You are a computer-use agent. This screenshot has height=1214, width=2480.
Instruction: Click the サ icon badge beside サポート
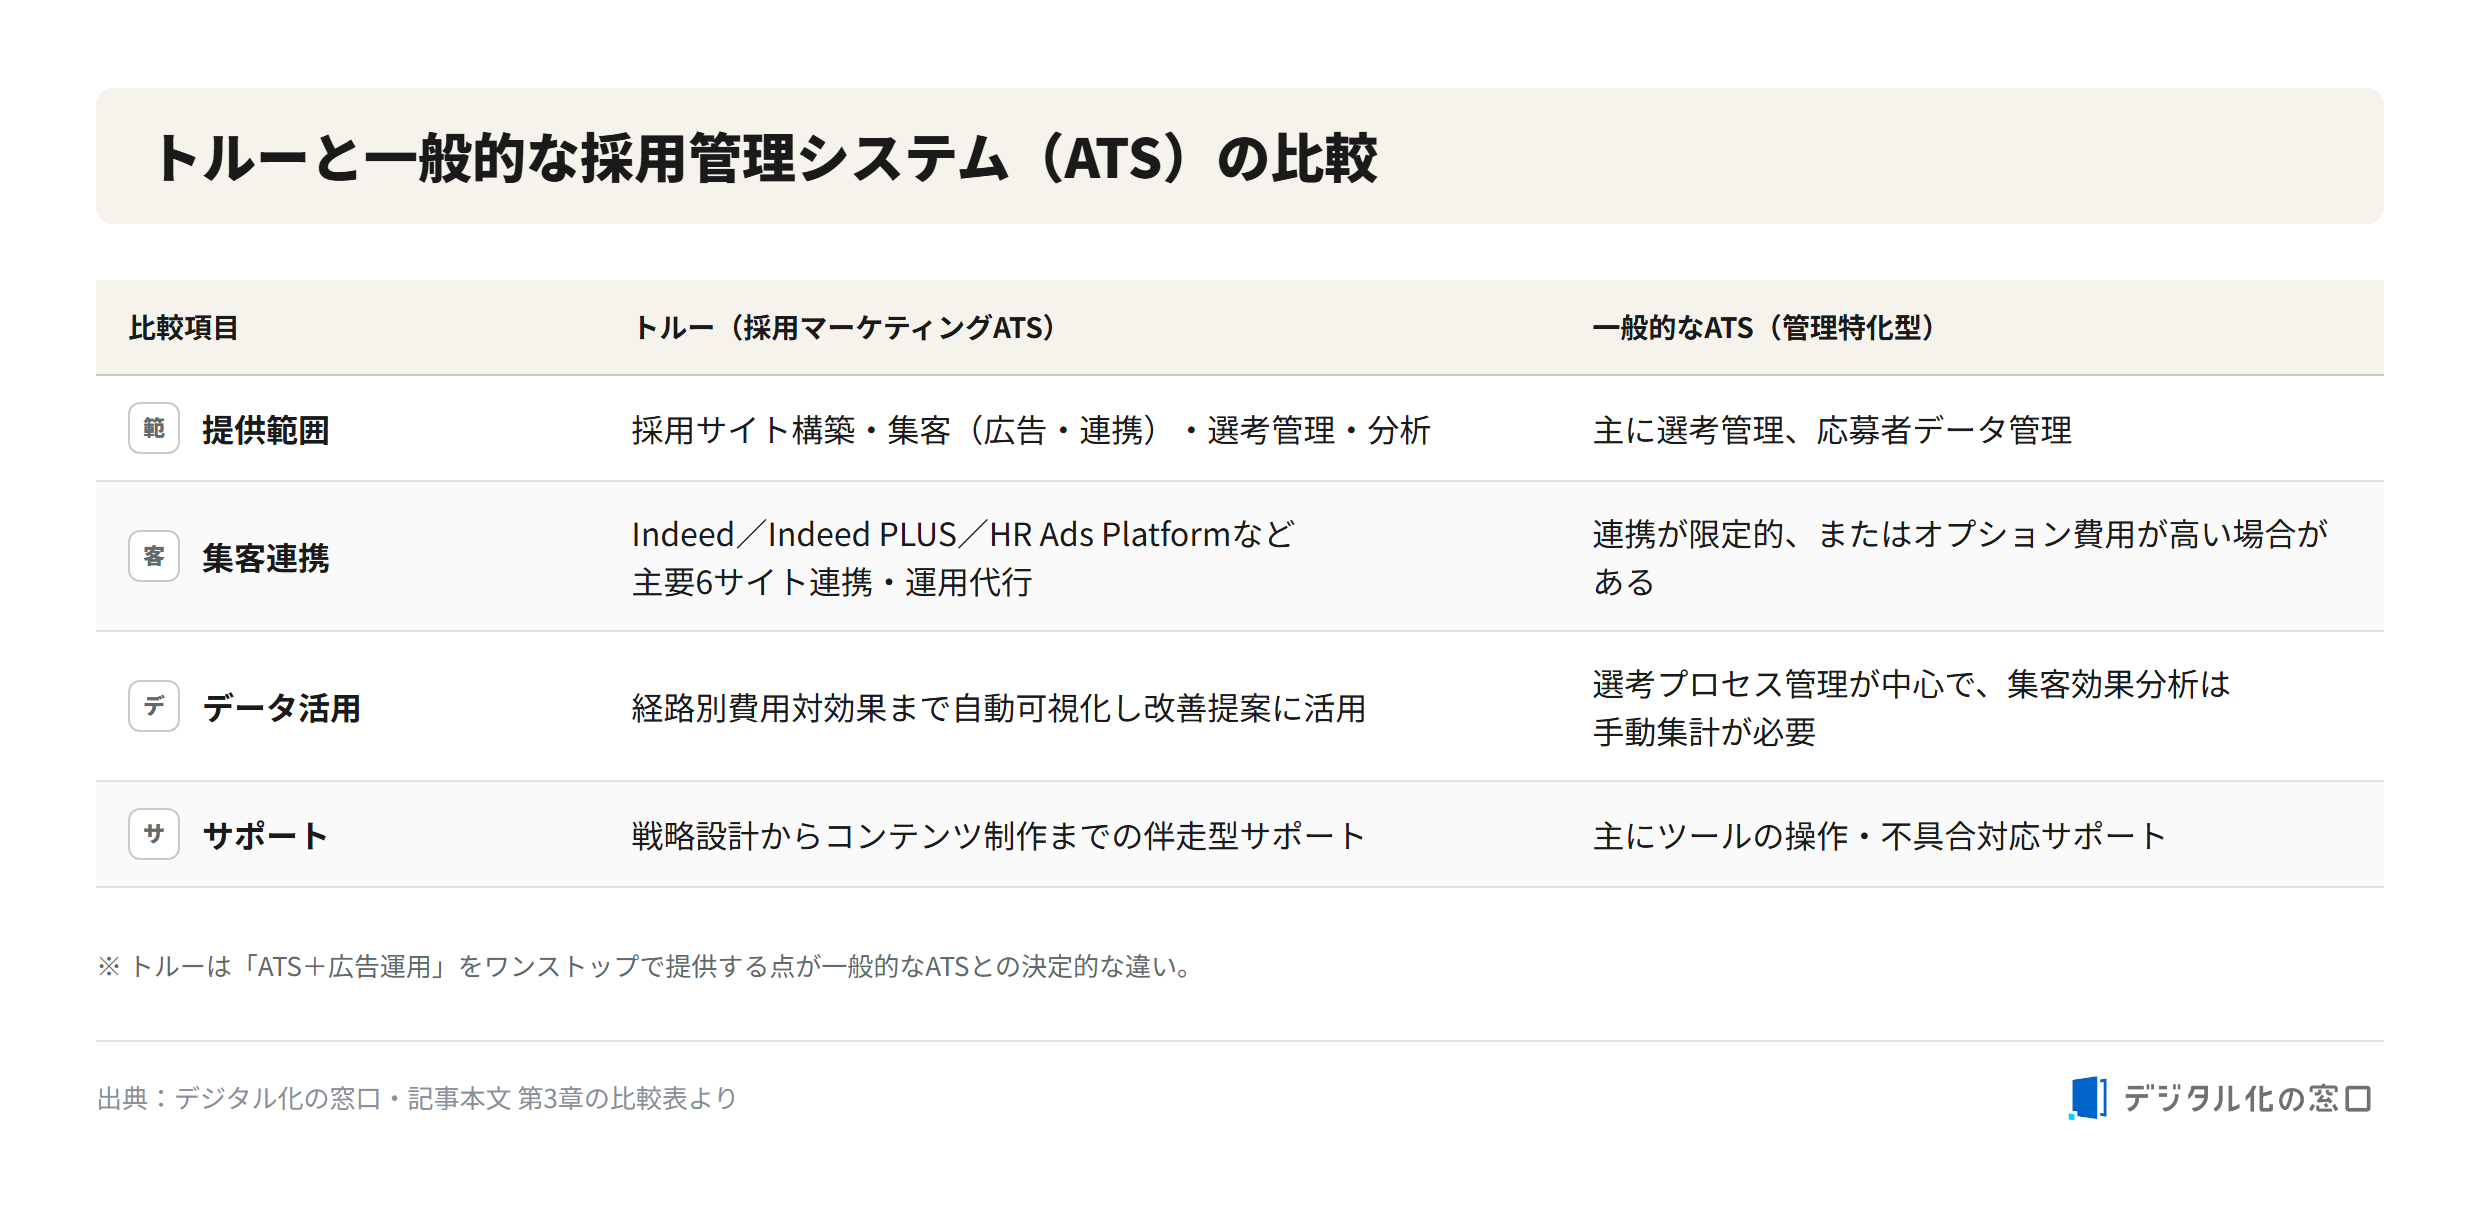[x=154, y=834]
